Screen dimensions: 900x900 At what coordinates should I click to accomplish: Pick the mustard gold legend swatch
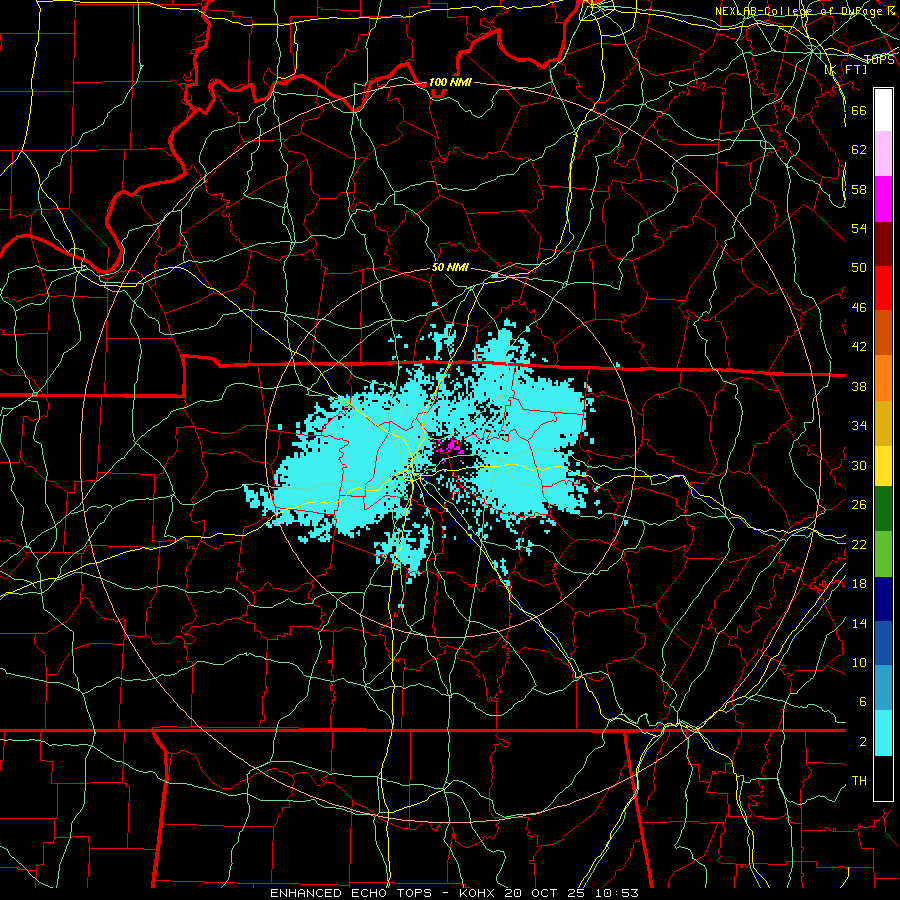(883, 423)
